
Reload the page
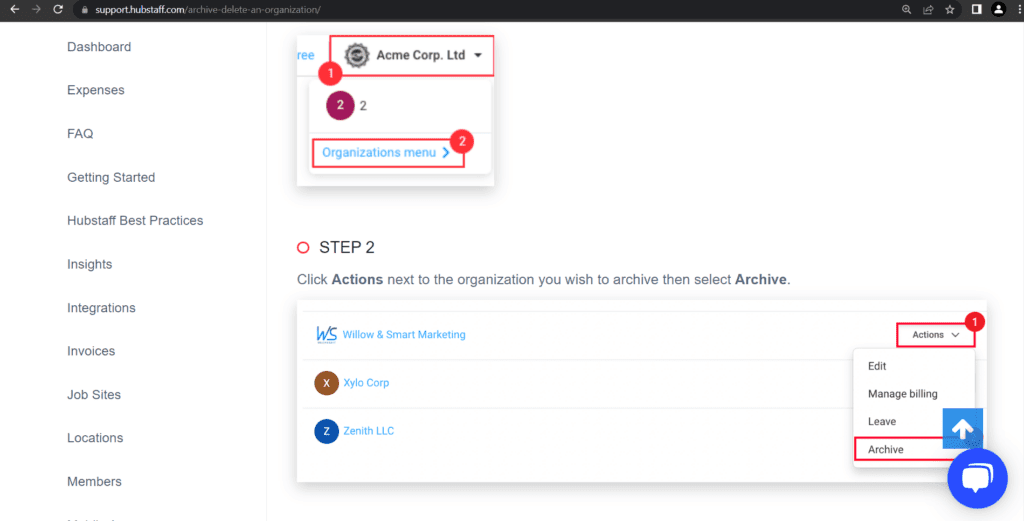pyautogui.click(x=57, y=10)
